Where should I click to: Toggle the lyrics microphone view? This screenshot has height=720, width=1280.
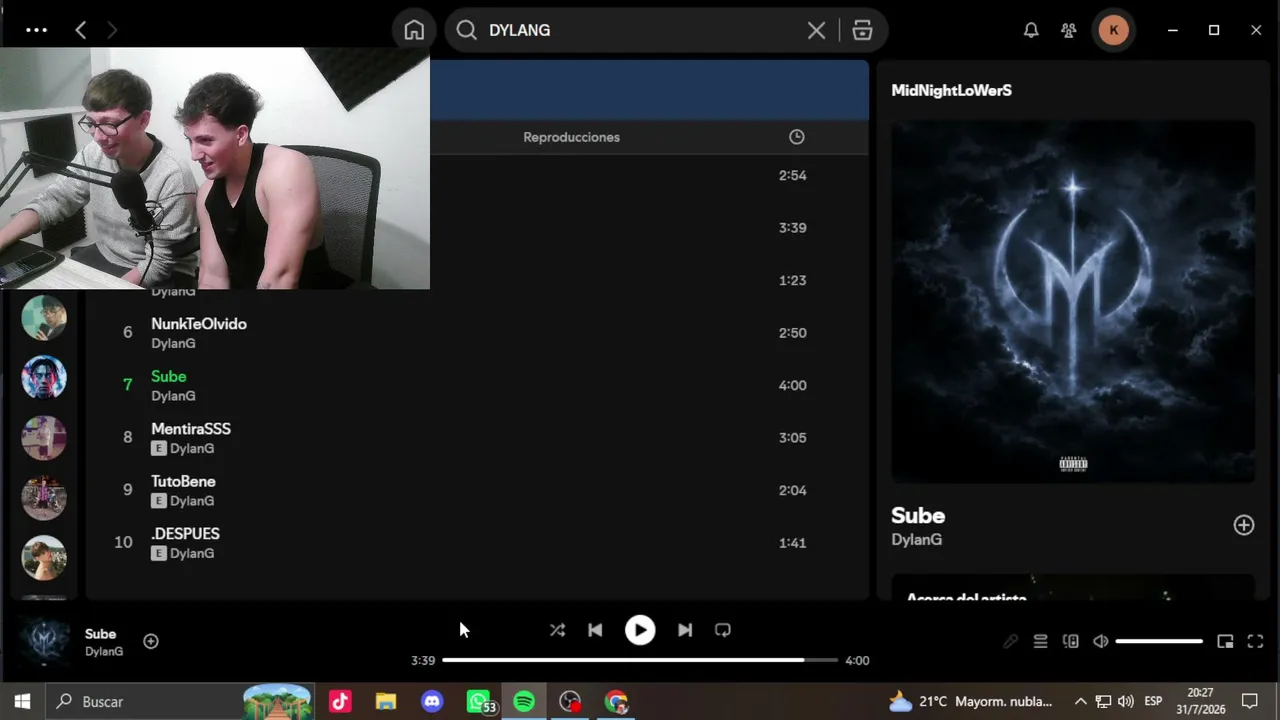click(1010, 641)
